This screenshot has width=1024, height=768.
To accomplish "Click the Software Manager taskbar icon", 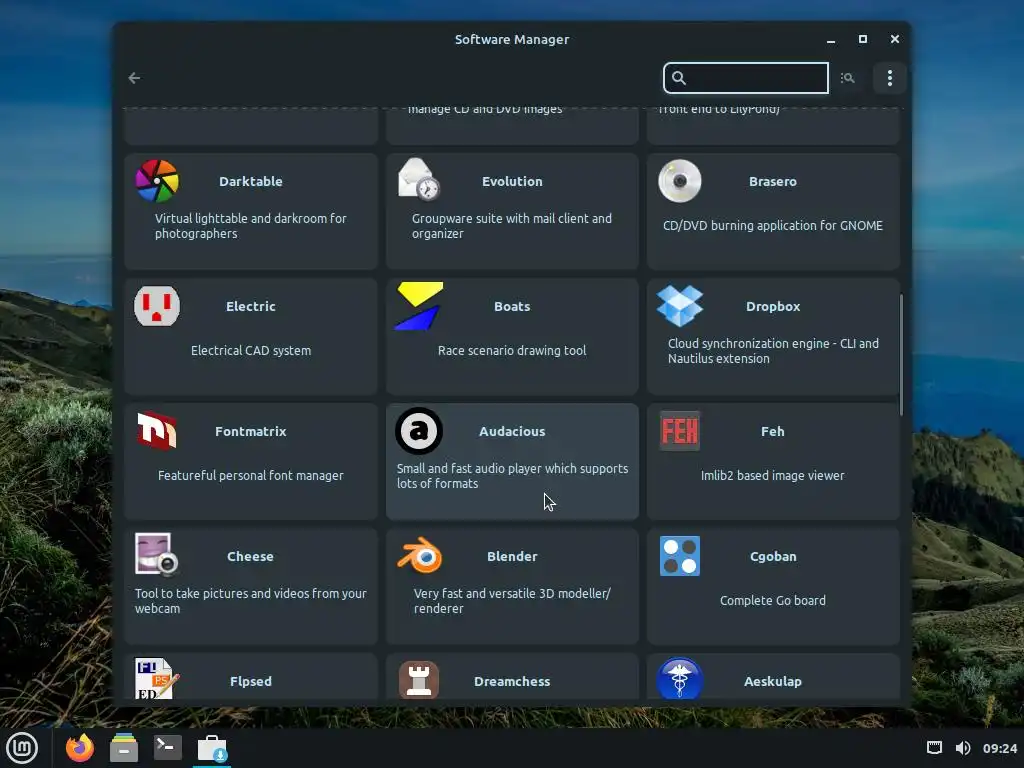I will pos(212,748).
